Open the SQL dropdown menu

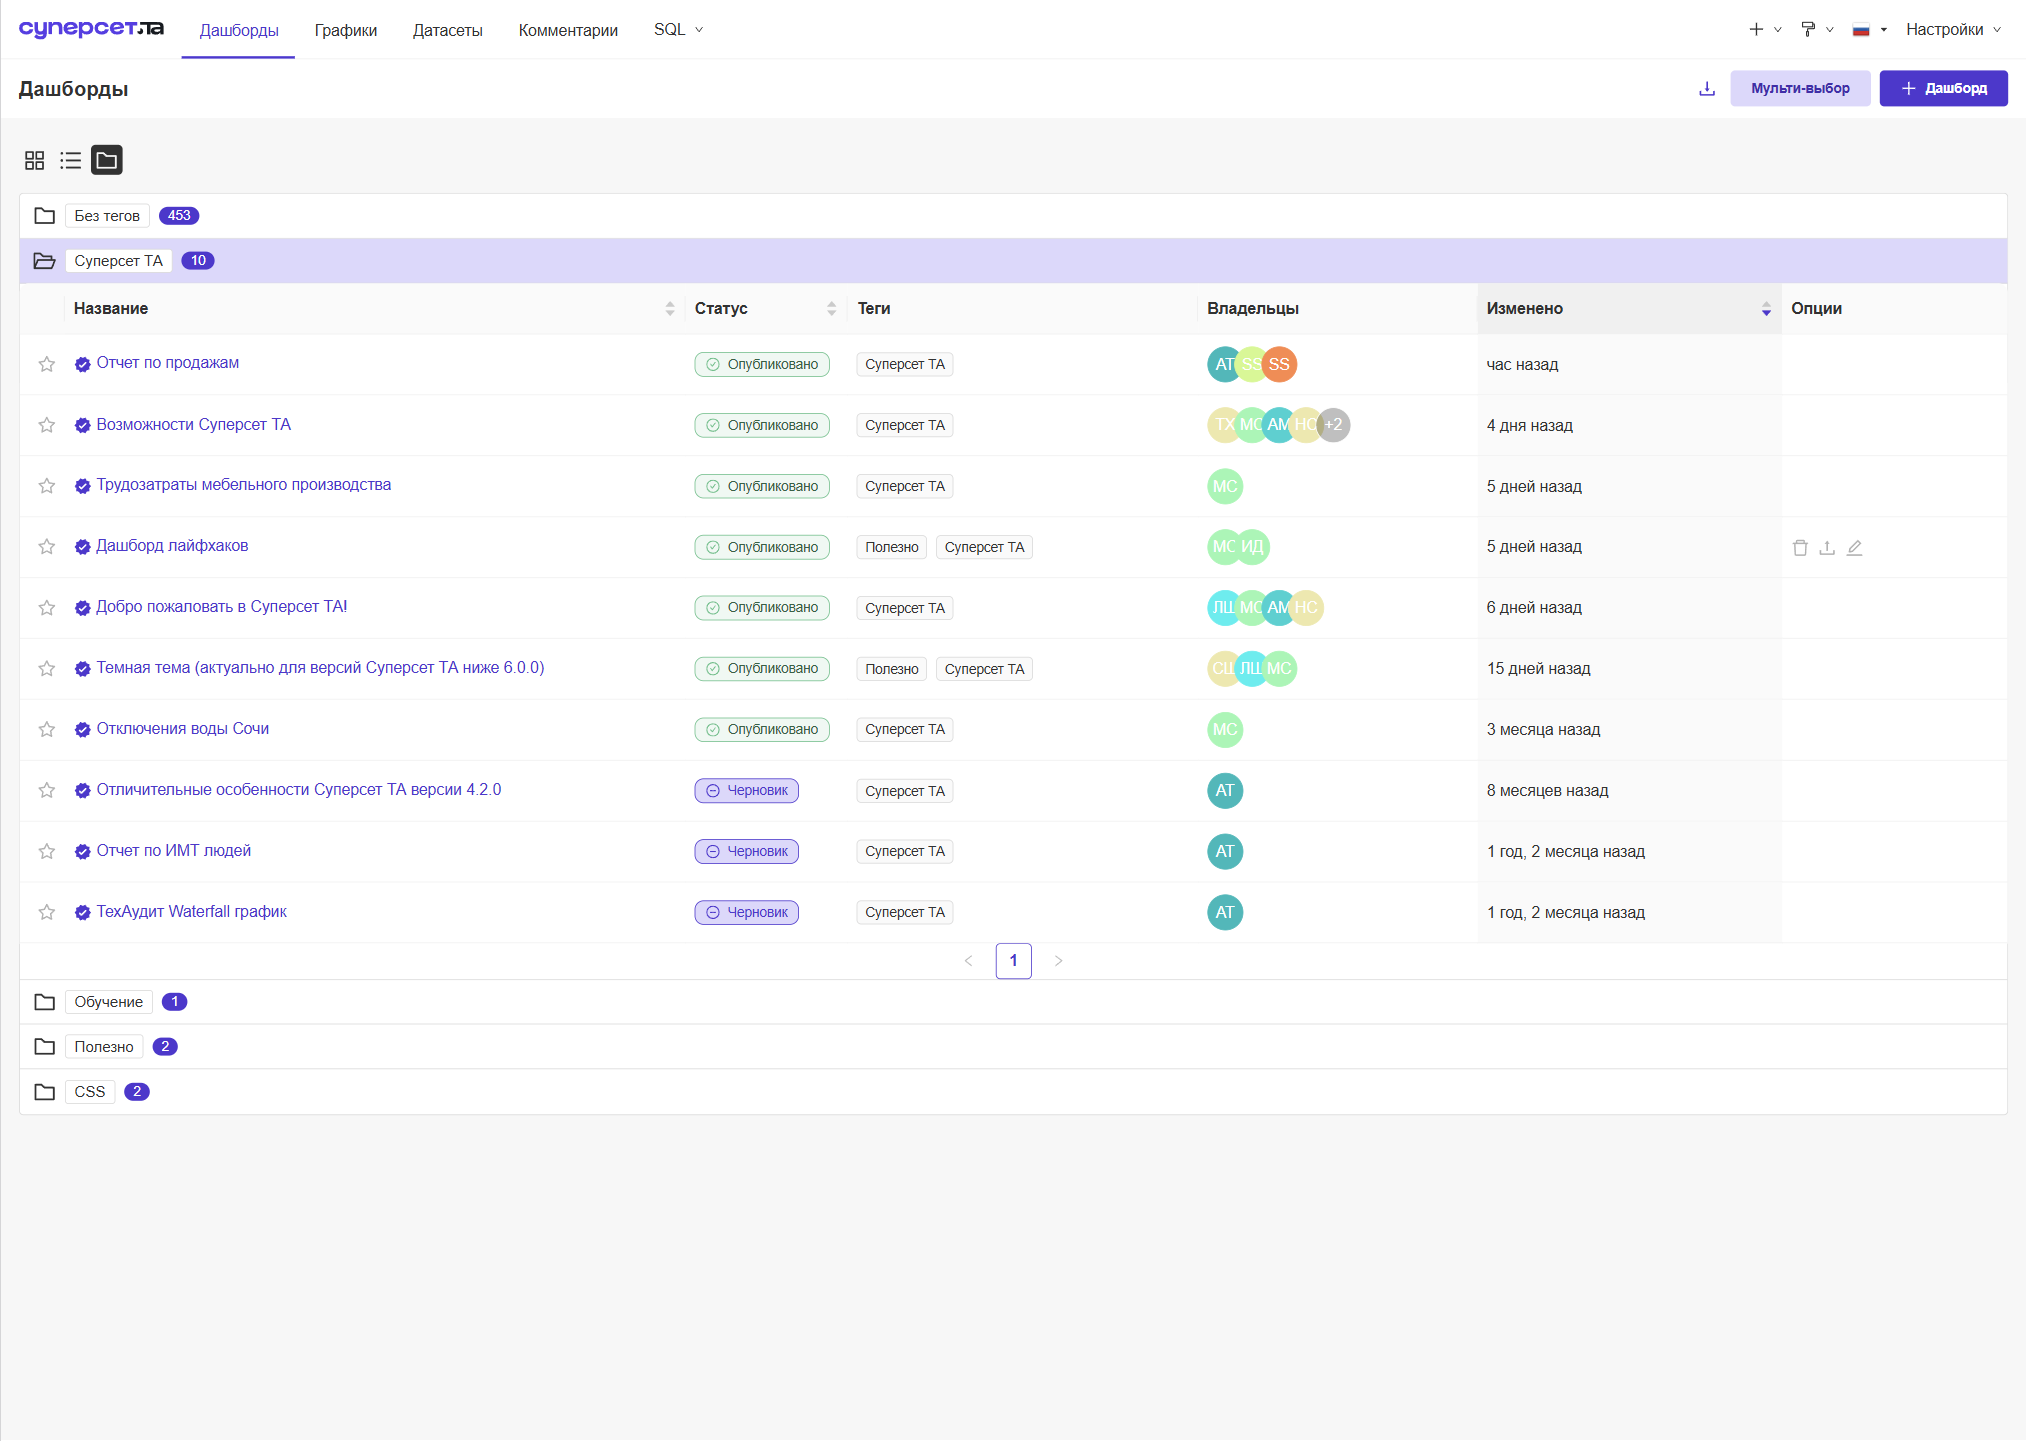coord(678,29)
